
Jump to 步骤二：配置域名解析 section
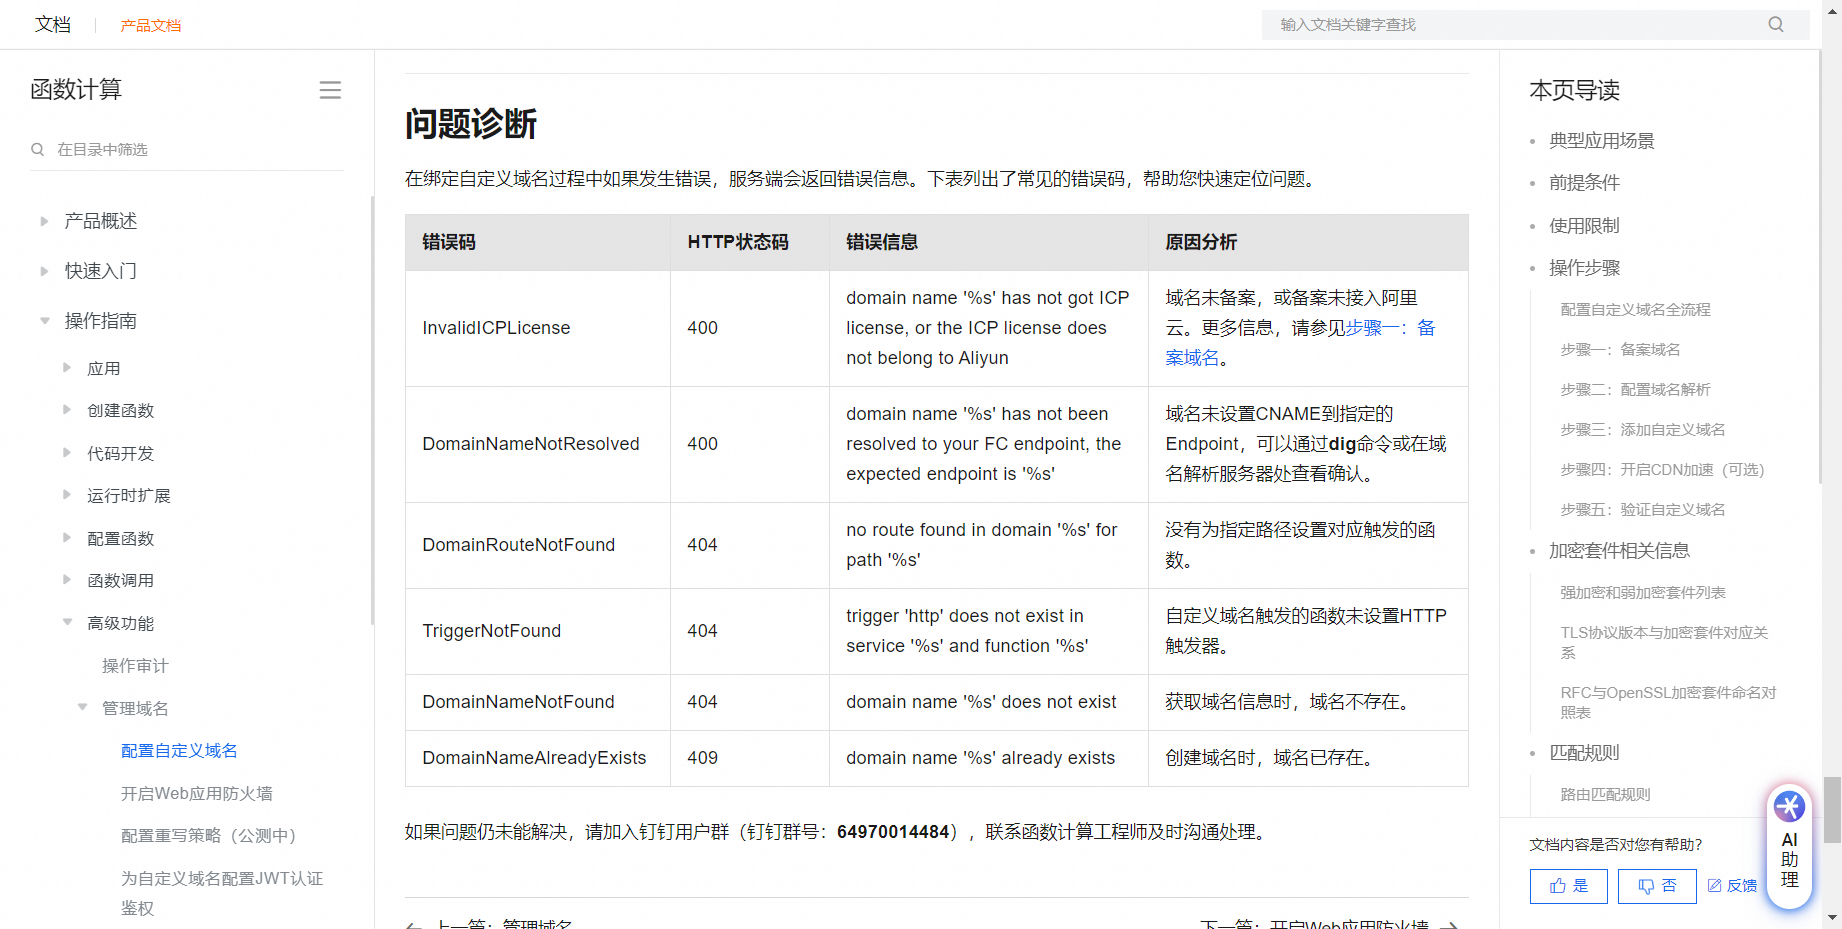pos(1635,390)
